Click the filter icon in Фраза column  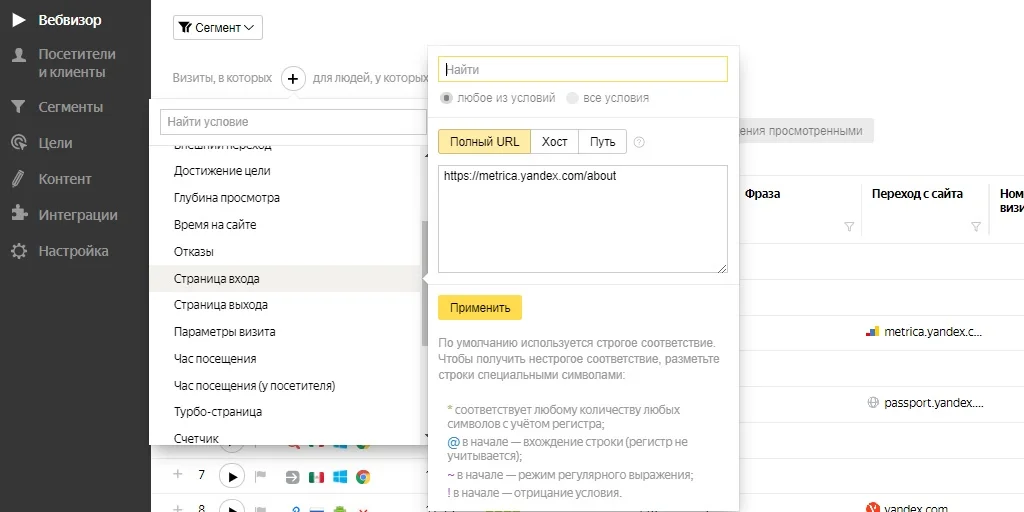point(849,227)
